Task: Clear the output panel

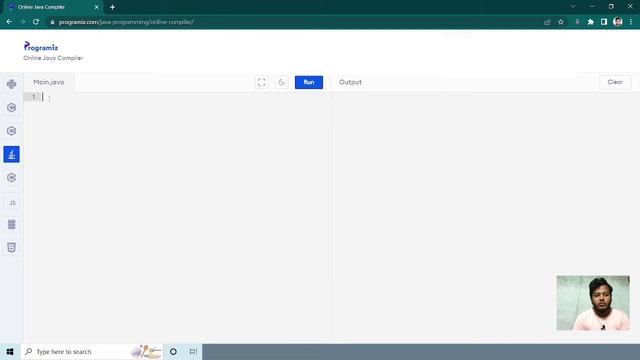Action: 615,82
